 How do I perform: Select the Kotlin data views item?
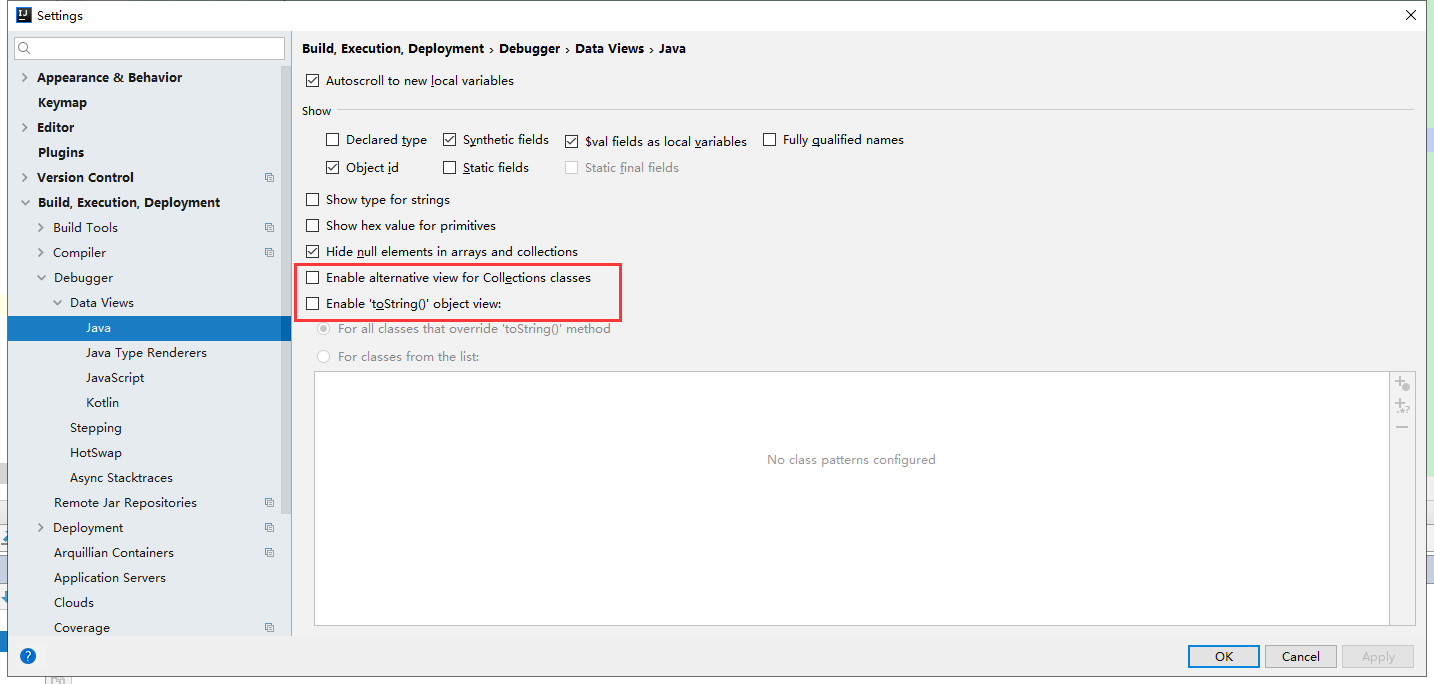(x=102, y=402)
